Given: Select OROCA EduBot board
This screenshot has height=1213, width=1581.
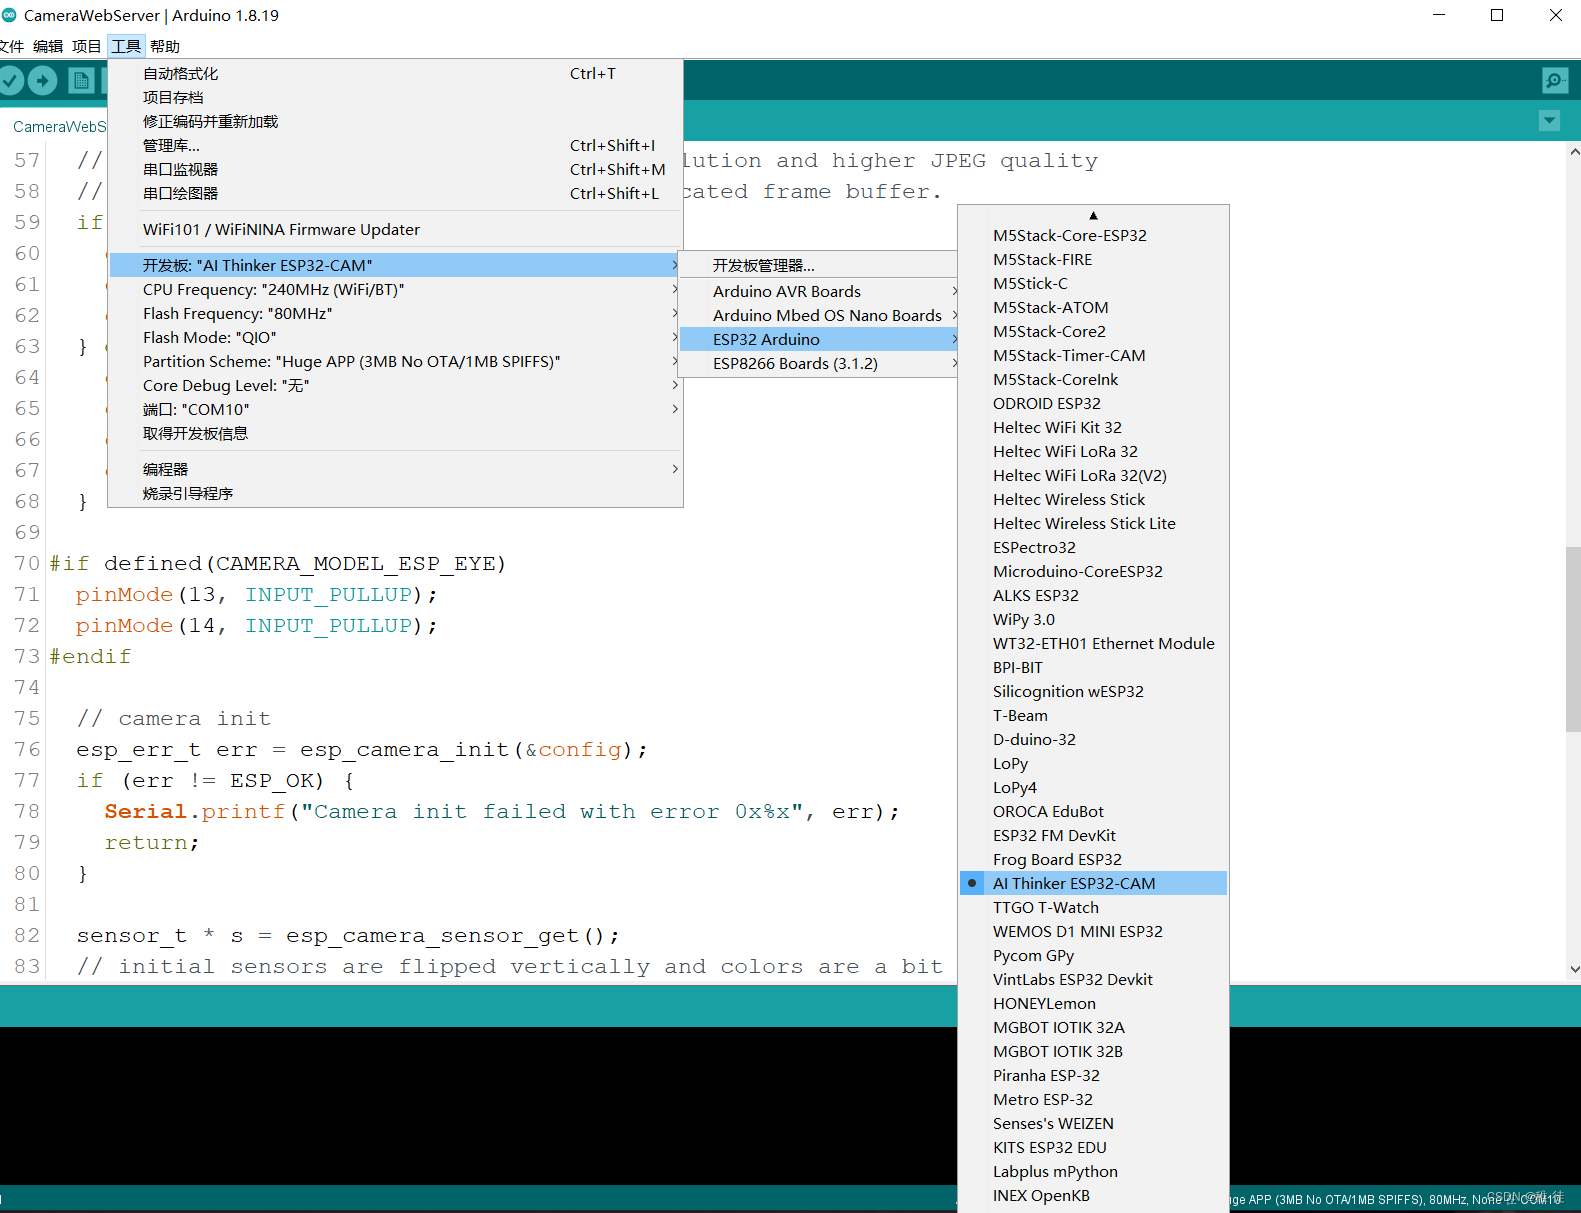Looking at the screenshot, I should coord(1092,811).
